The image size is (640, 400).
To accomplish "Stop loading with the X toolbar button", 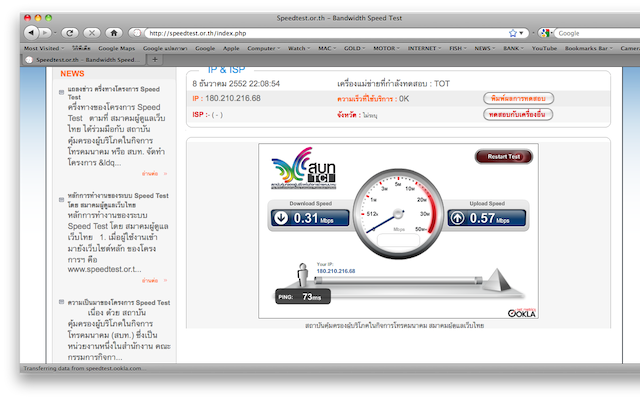I will pyautogui.click(x=92, y=33).
